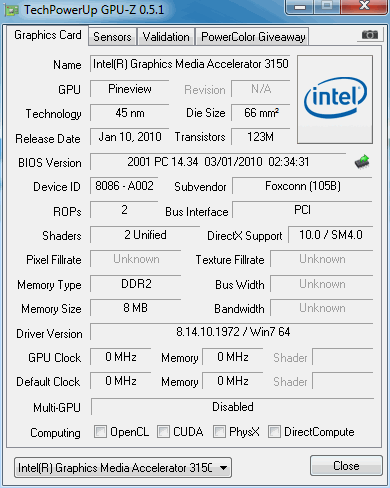390x488 pixels.
Task: Click the BIOS Version field
Action: click(218, 162)
